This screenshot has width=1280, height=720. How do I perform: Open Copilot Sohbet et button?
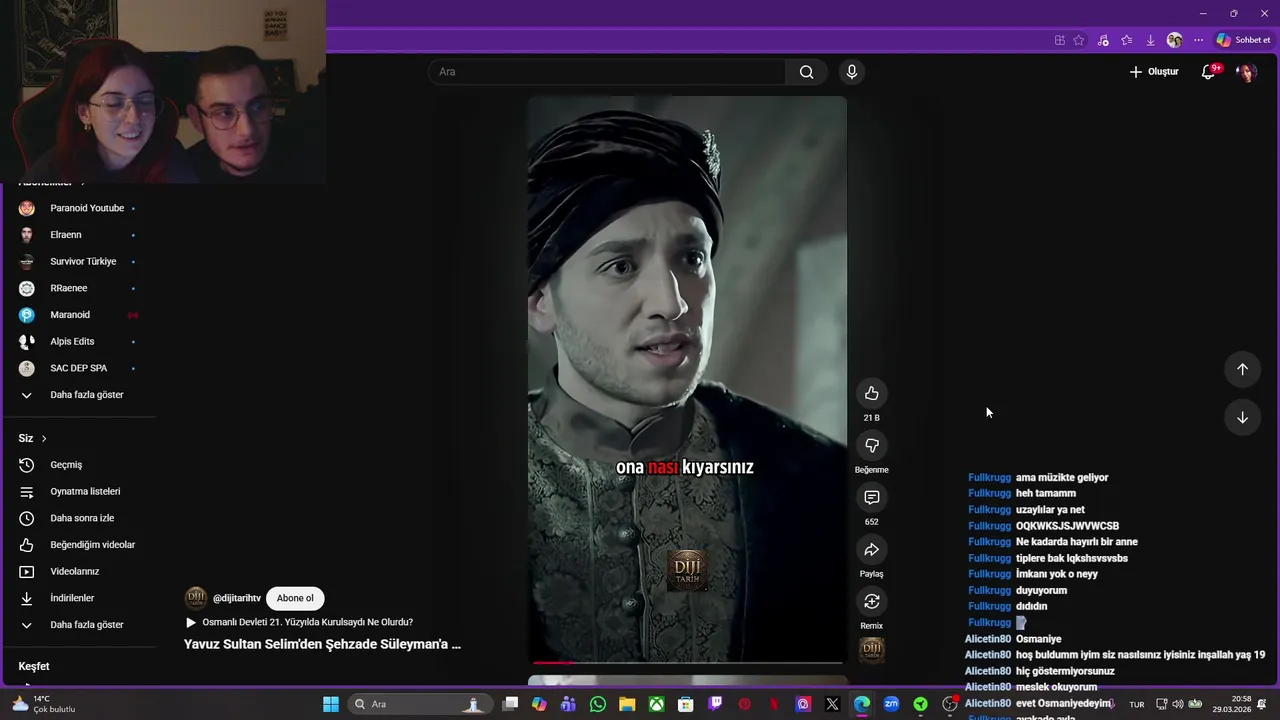pos(1243,40)
